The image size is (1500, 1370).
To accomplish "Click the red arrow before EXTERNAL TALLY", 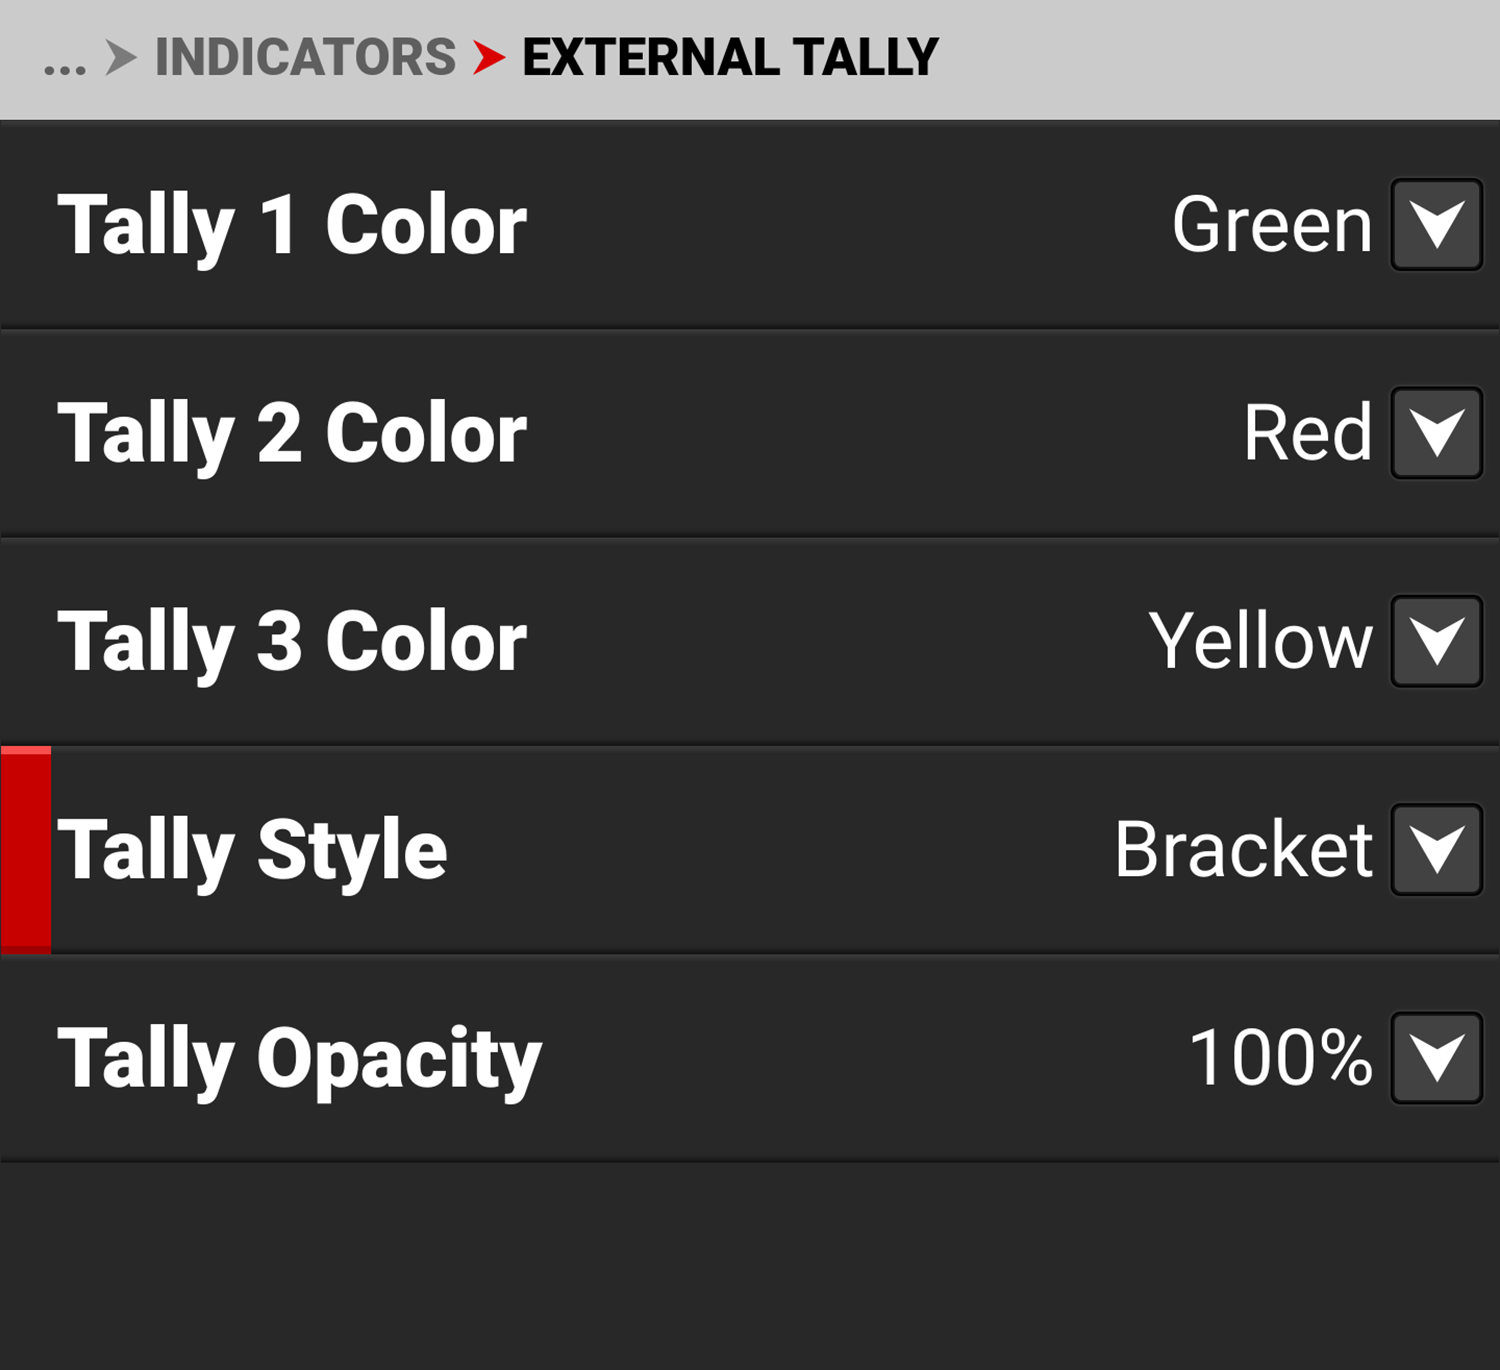I will coord(489,58).
